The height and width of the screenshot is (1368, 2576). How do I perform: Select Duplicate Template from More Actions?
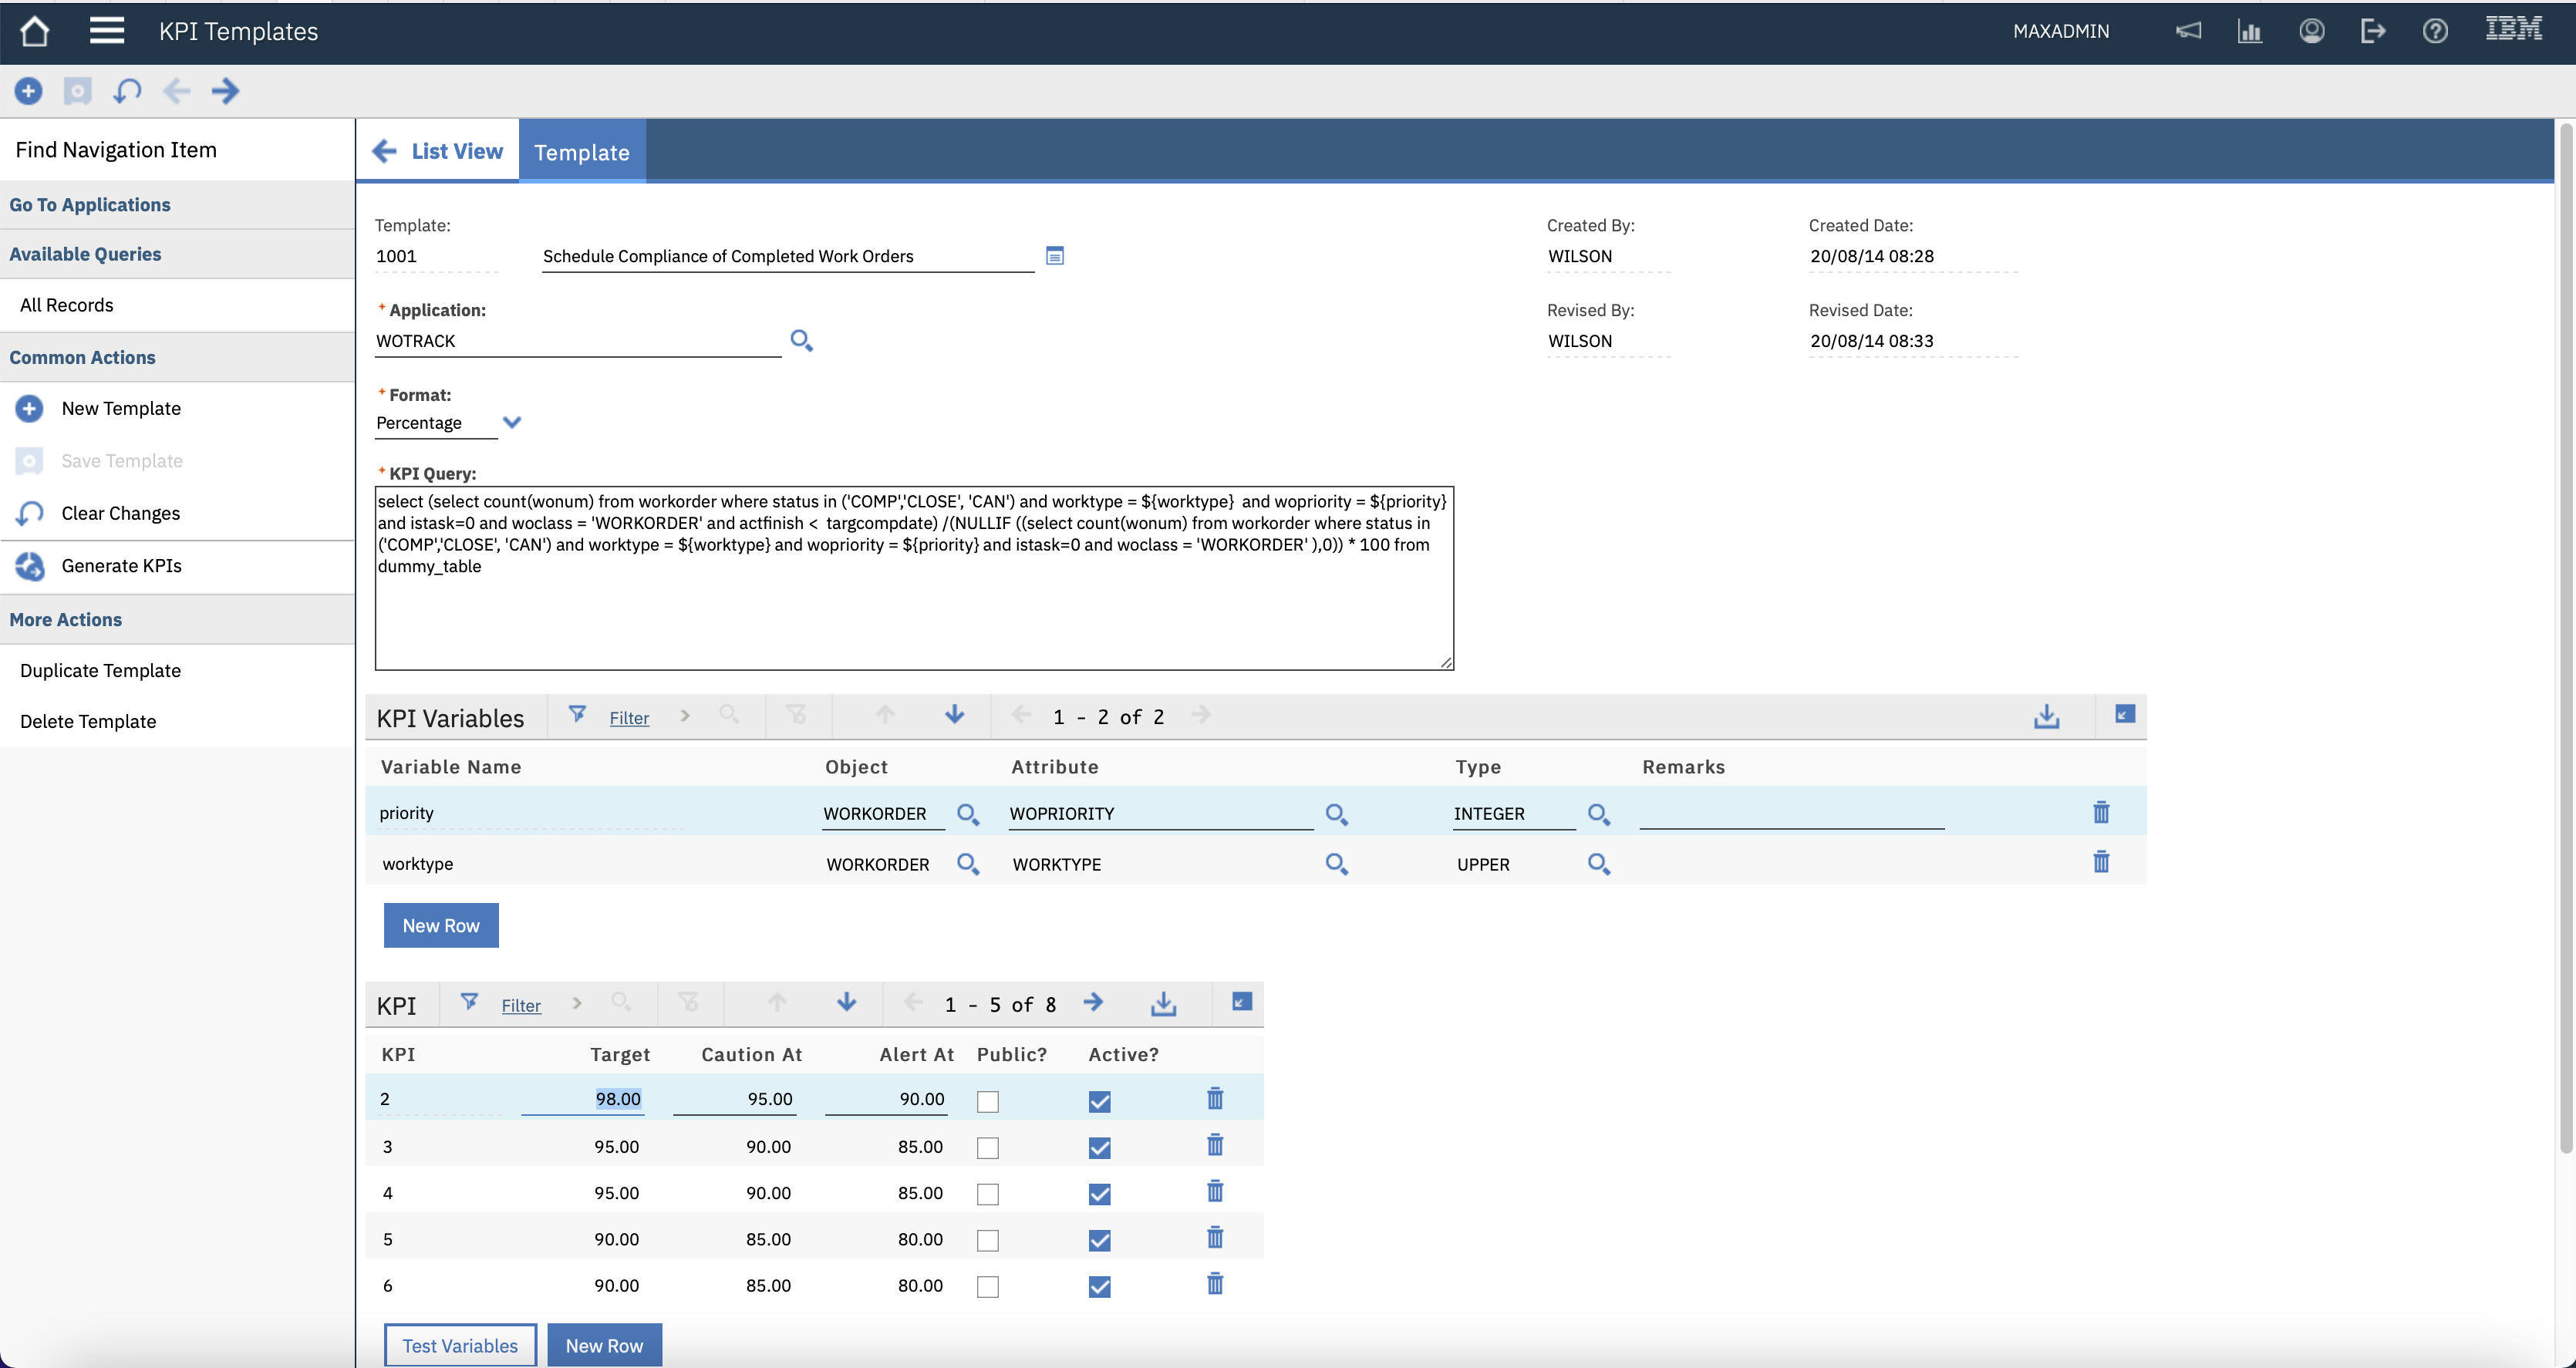100,670
